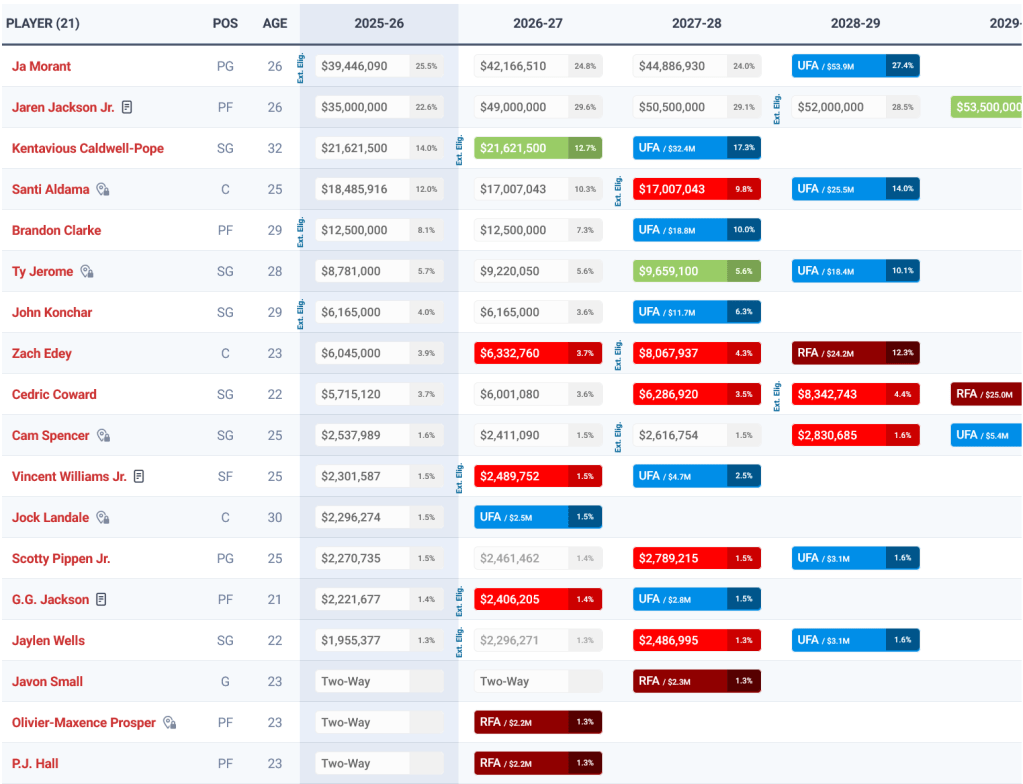1023x784 pixels.
Task: Click the AGE column header
Action: [x=274, y=22]
